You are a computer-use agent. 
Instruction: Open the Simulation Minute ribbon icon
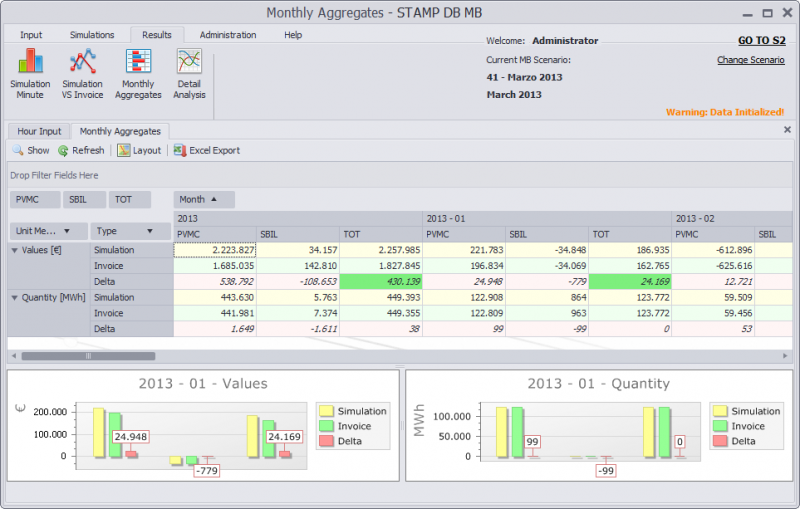[x=30, y=69]
